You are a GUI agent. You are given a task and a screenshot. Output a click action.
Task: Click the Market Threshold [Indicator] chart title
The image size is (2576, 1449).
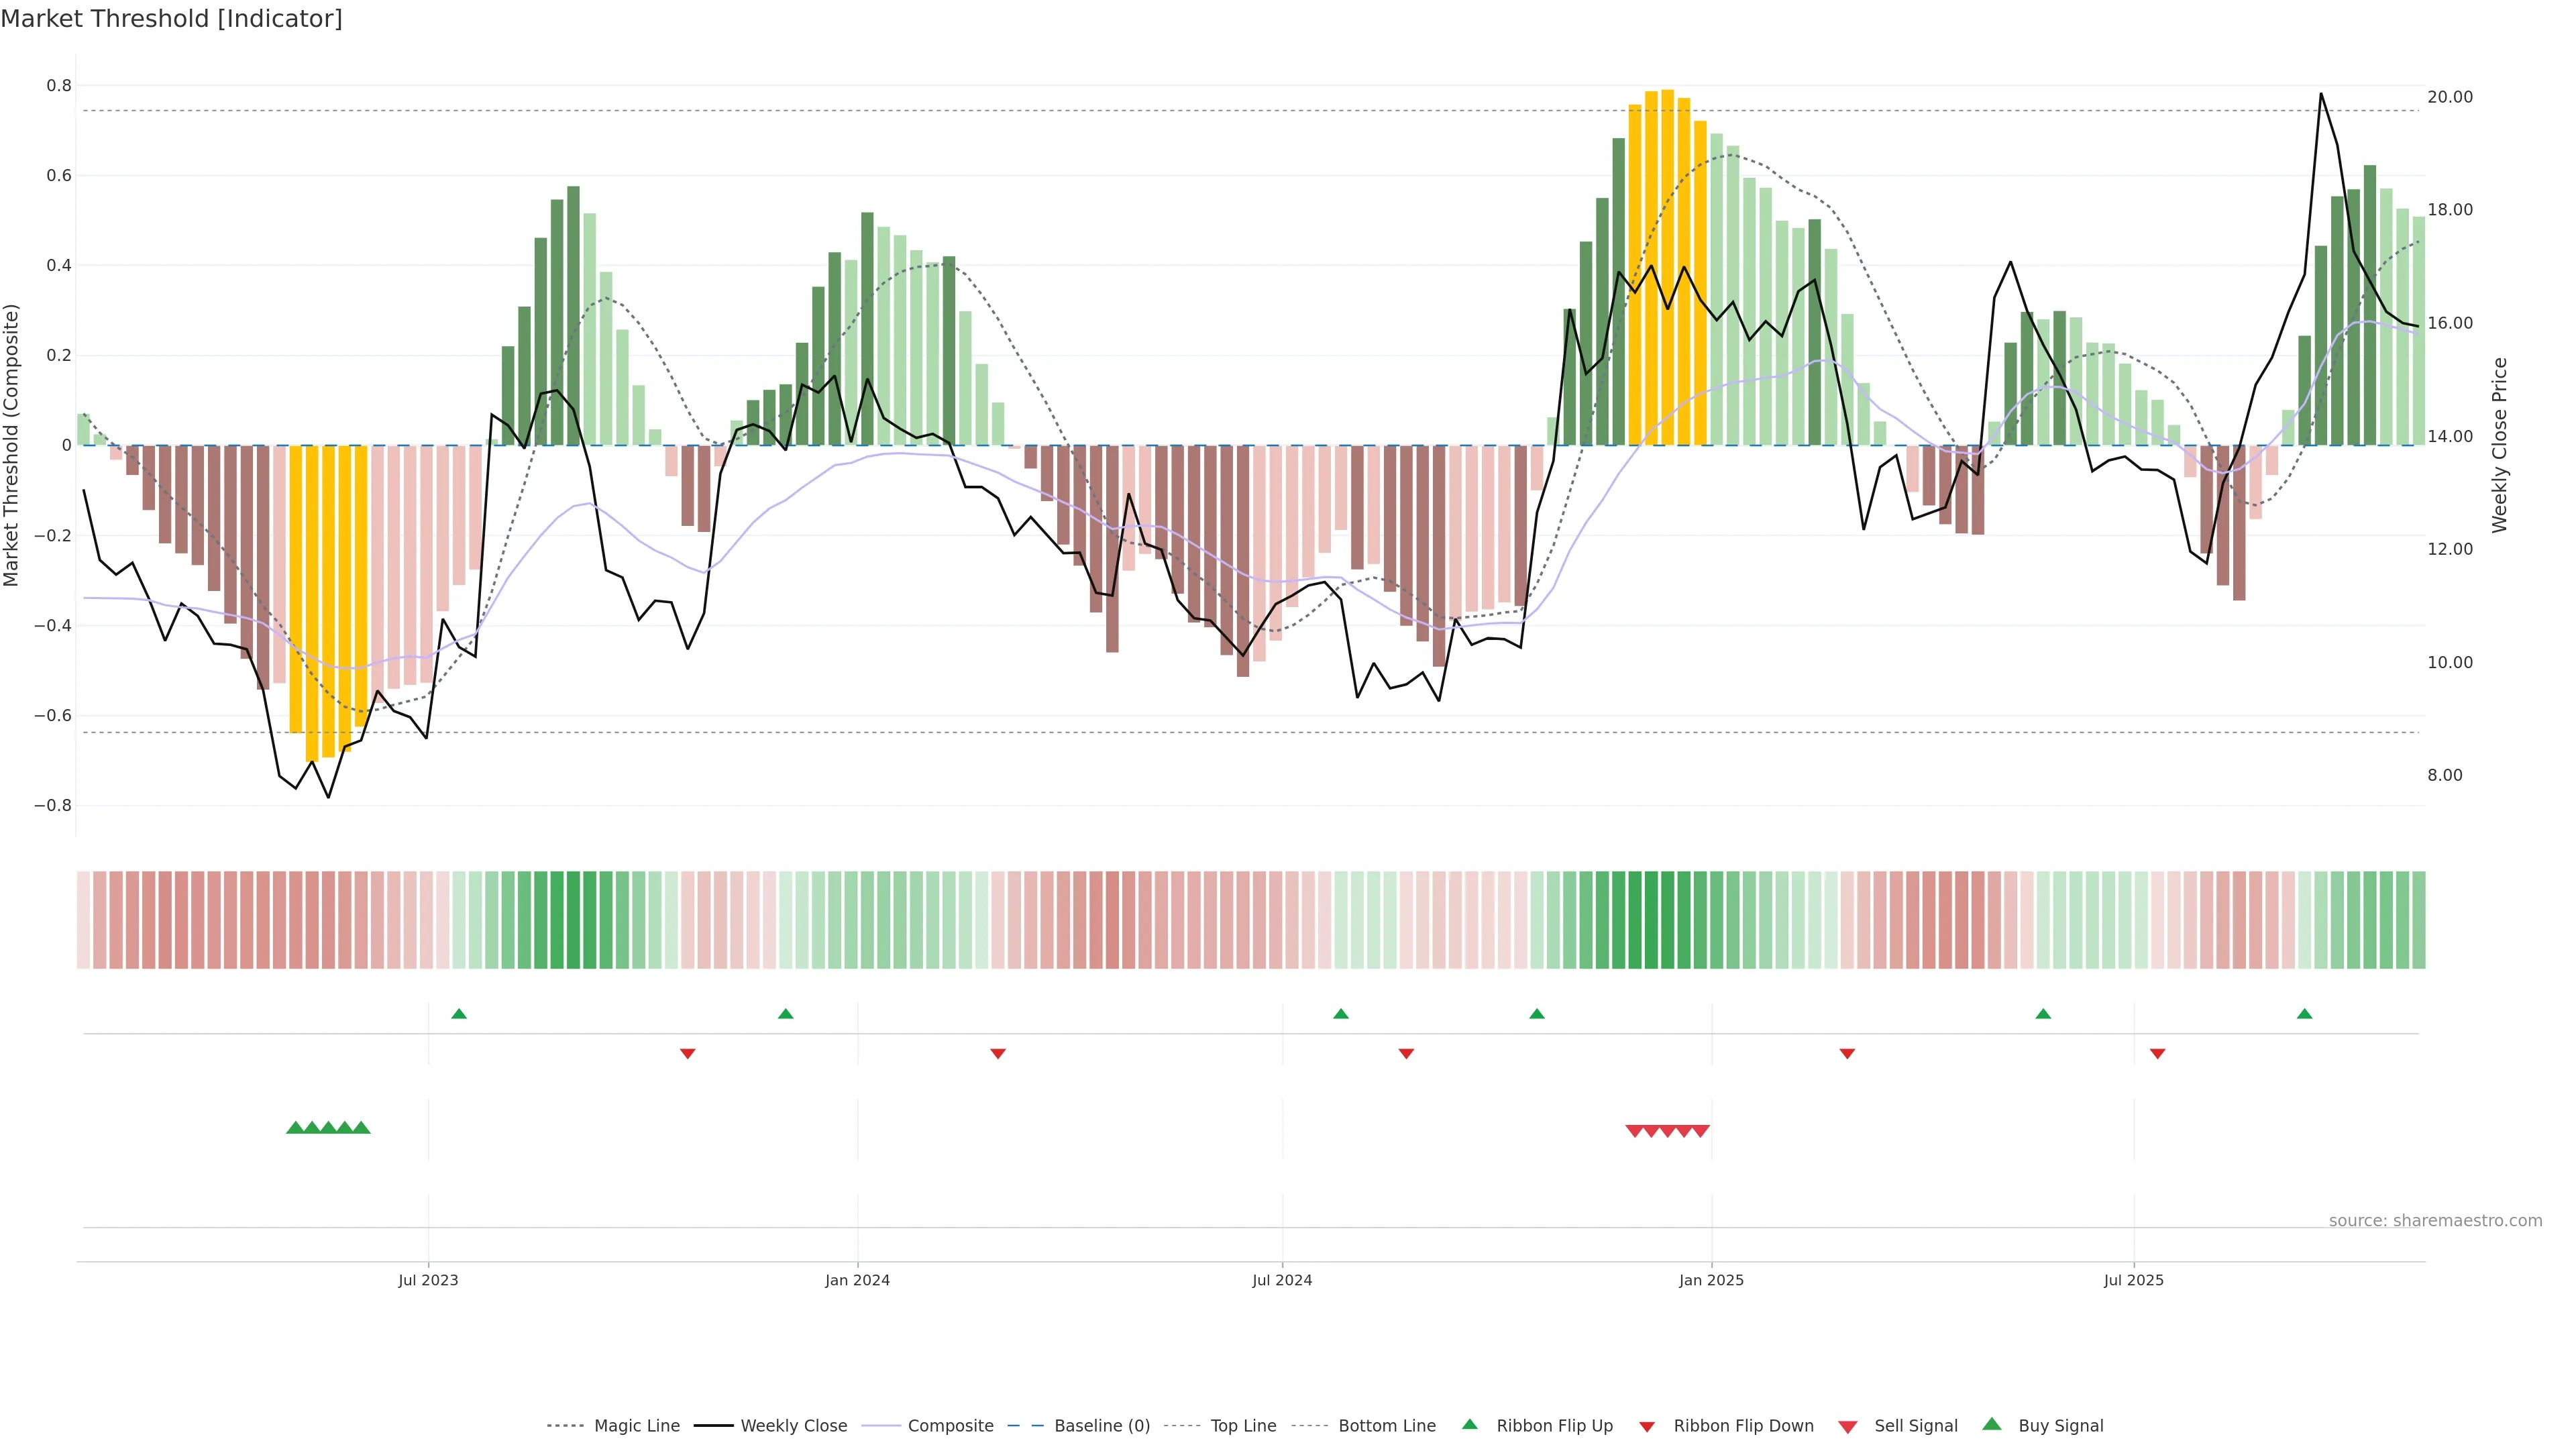tap(171, 19)
